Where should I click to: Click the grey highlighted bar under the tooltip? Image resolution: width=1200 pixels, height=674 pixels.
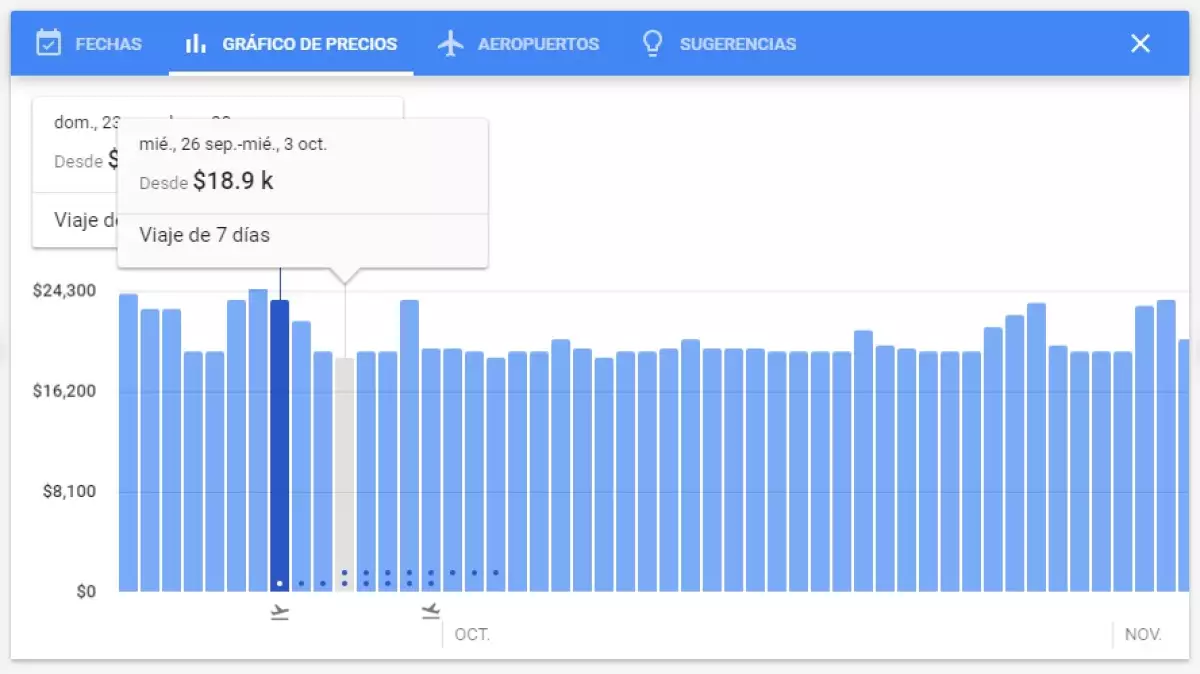344,470
